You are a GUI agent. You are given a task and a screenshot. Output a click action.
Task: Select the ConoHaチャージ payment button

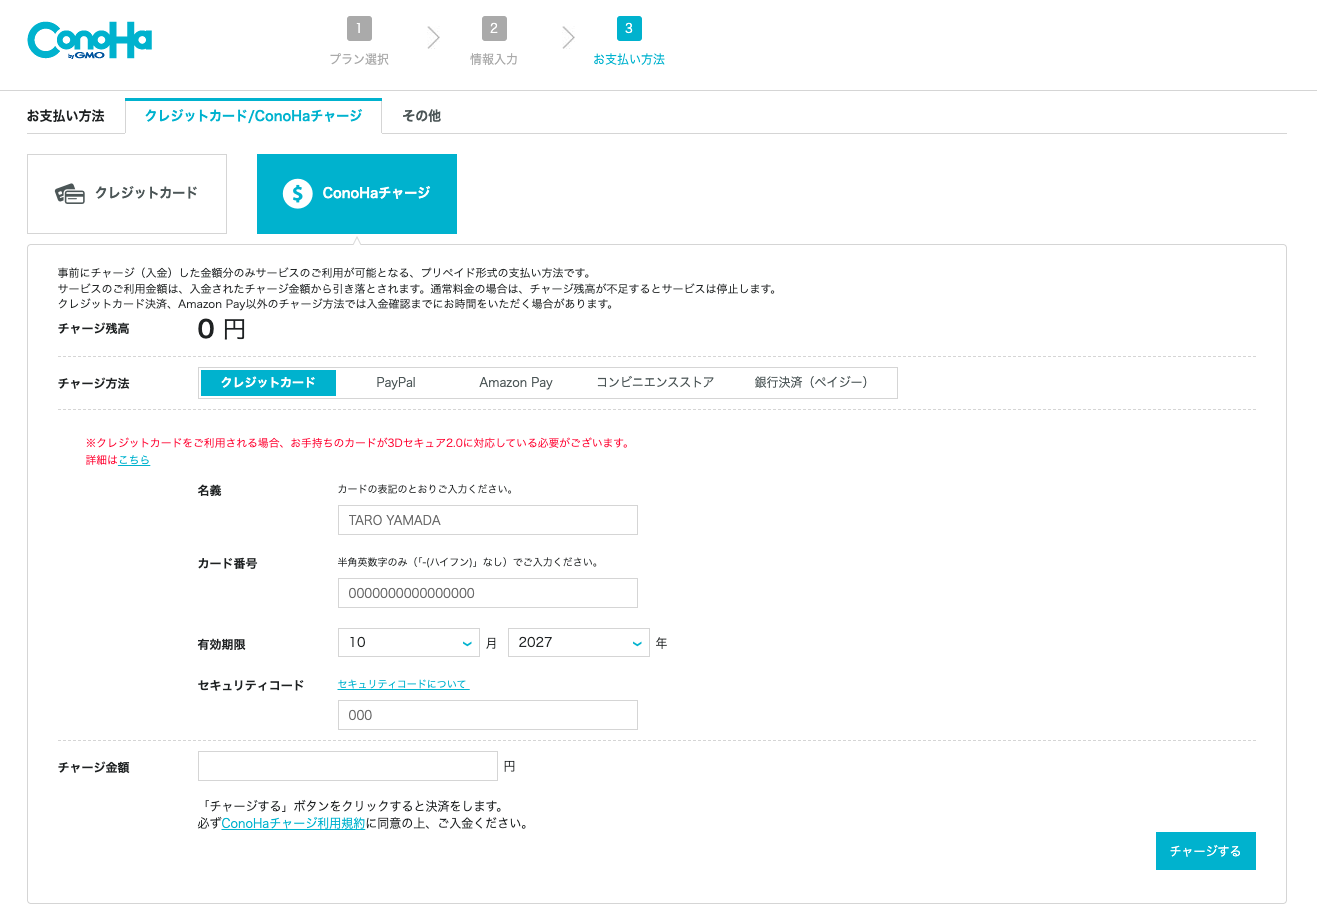[x=357, y=194]
